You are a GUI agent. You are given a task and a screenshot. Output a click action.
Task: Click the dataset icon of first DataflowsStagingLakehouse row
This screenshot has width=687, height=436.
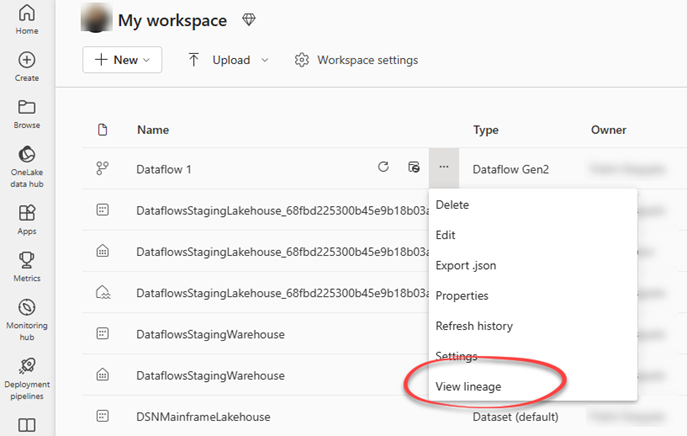tap(103, 209)
